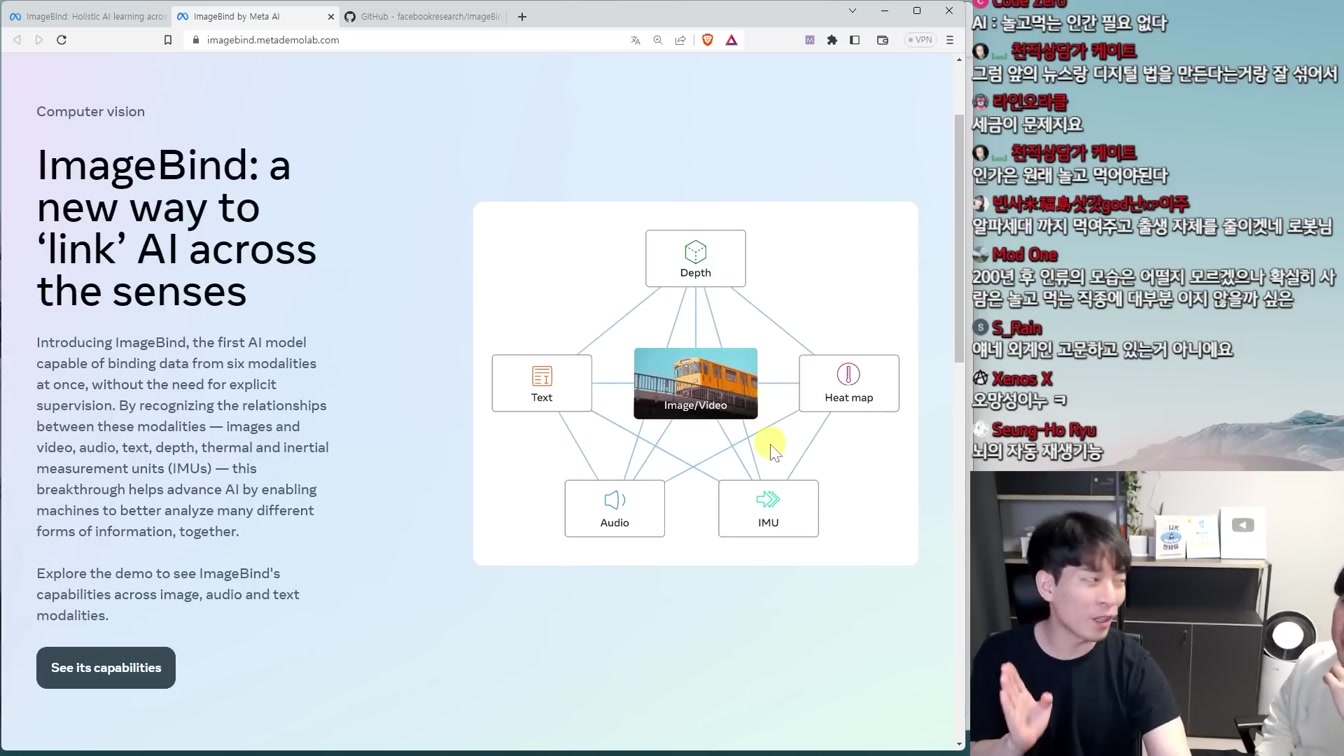1344x756 pixels.
Task: Click the page's vertical scrollbar thumb
Action: [959, 237]
